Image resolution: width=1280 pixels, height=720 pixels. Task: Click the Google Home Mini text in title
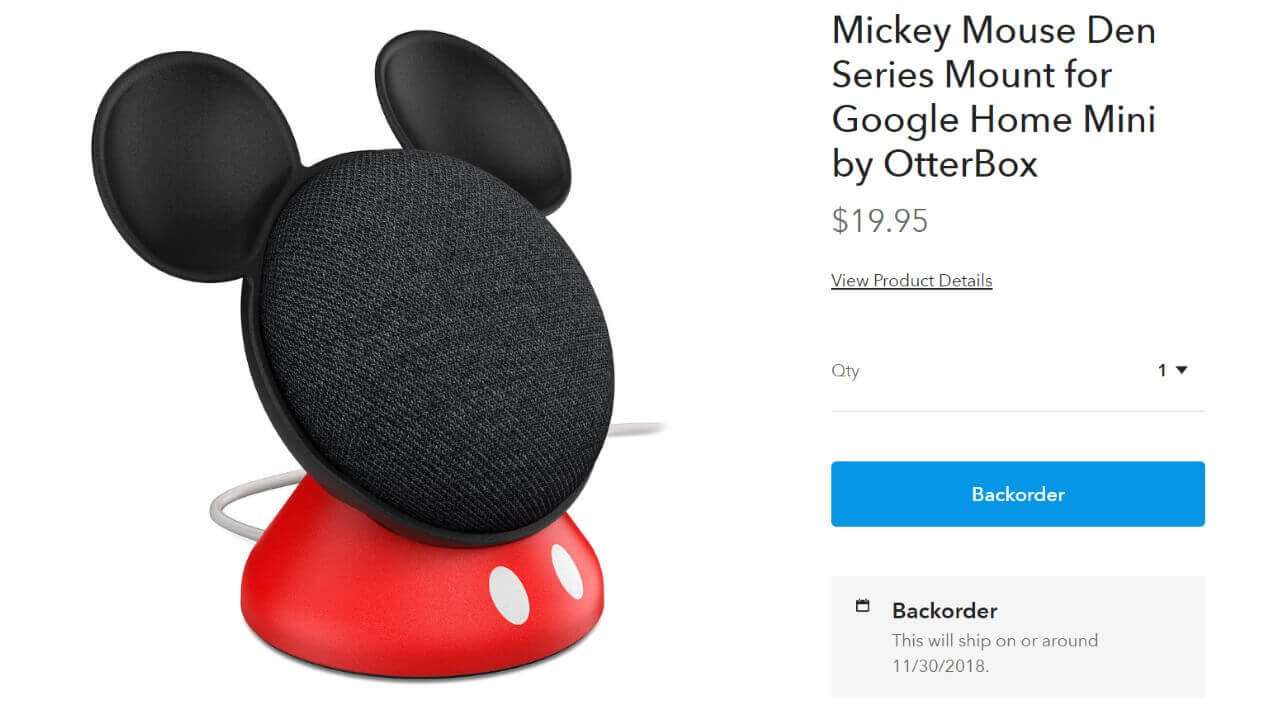[994, 120]
